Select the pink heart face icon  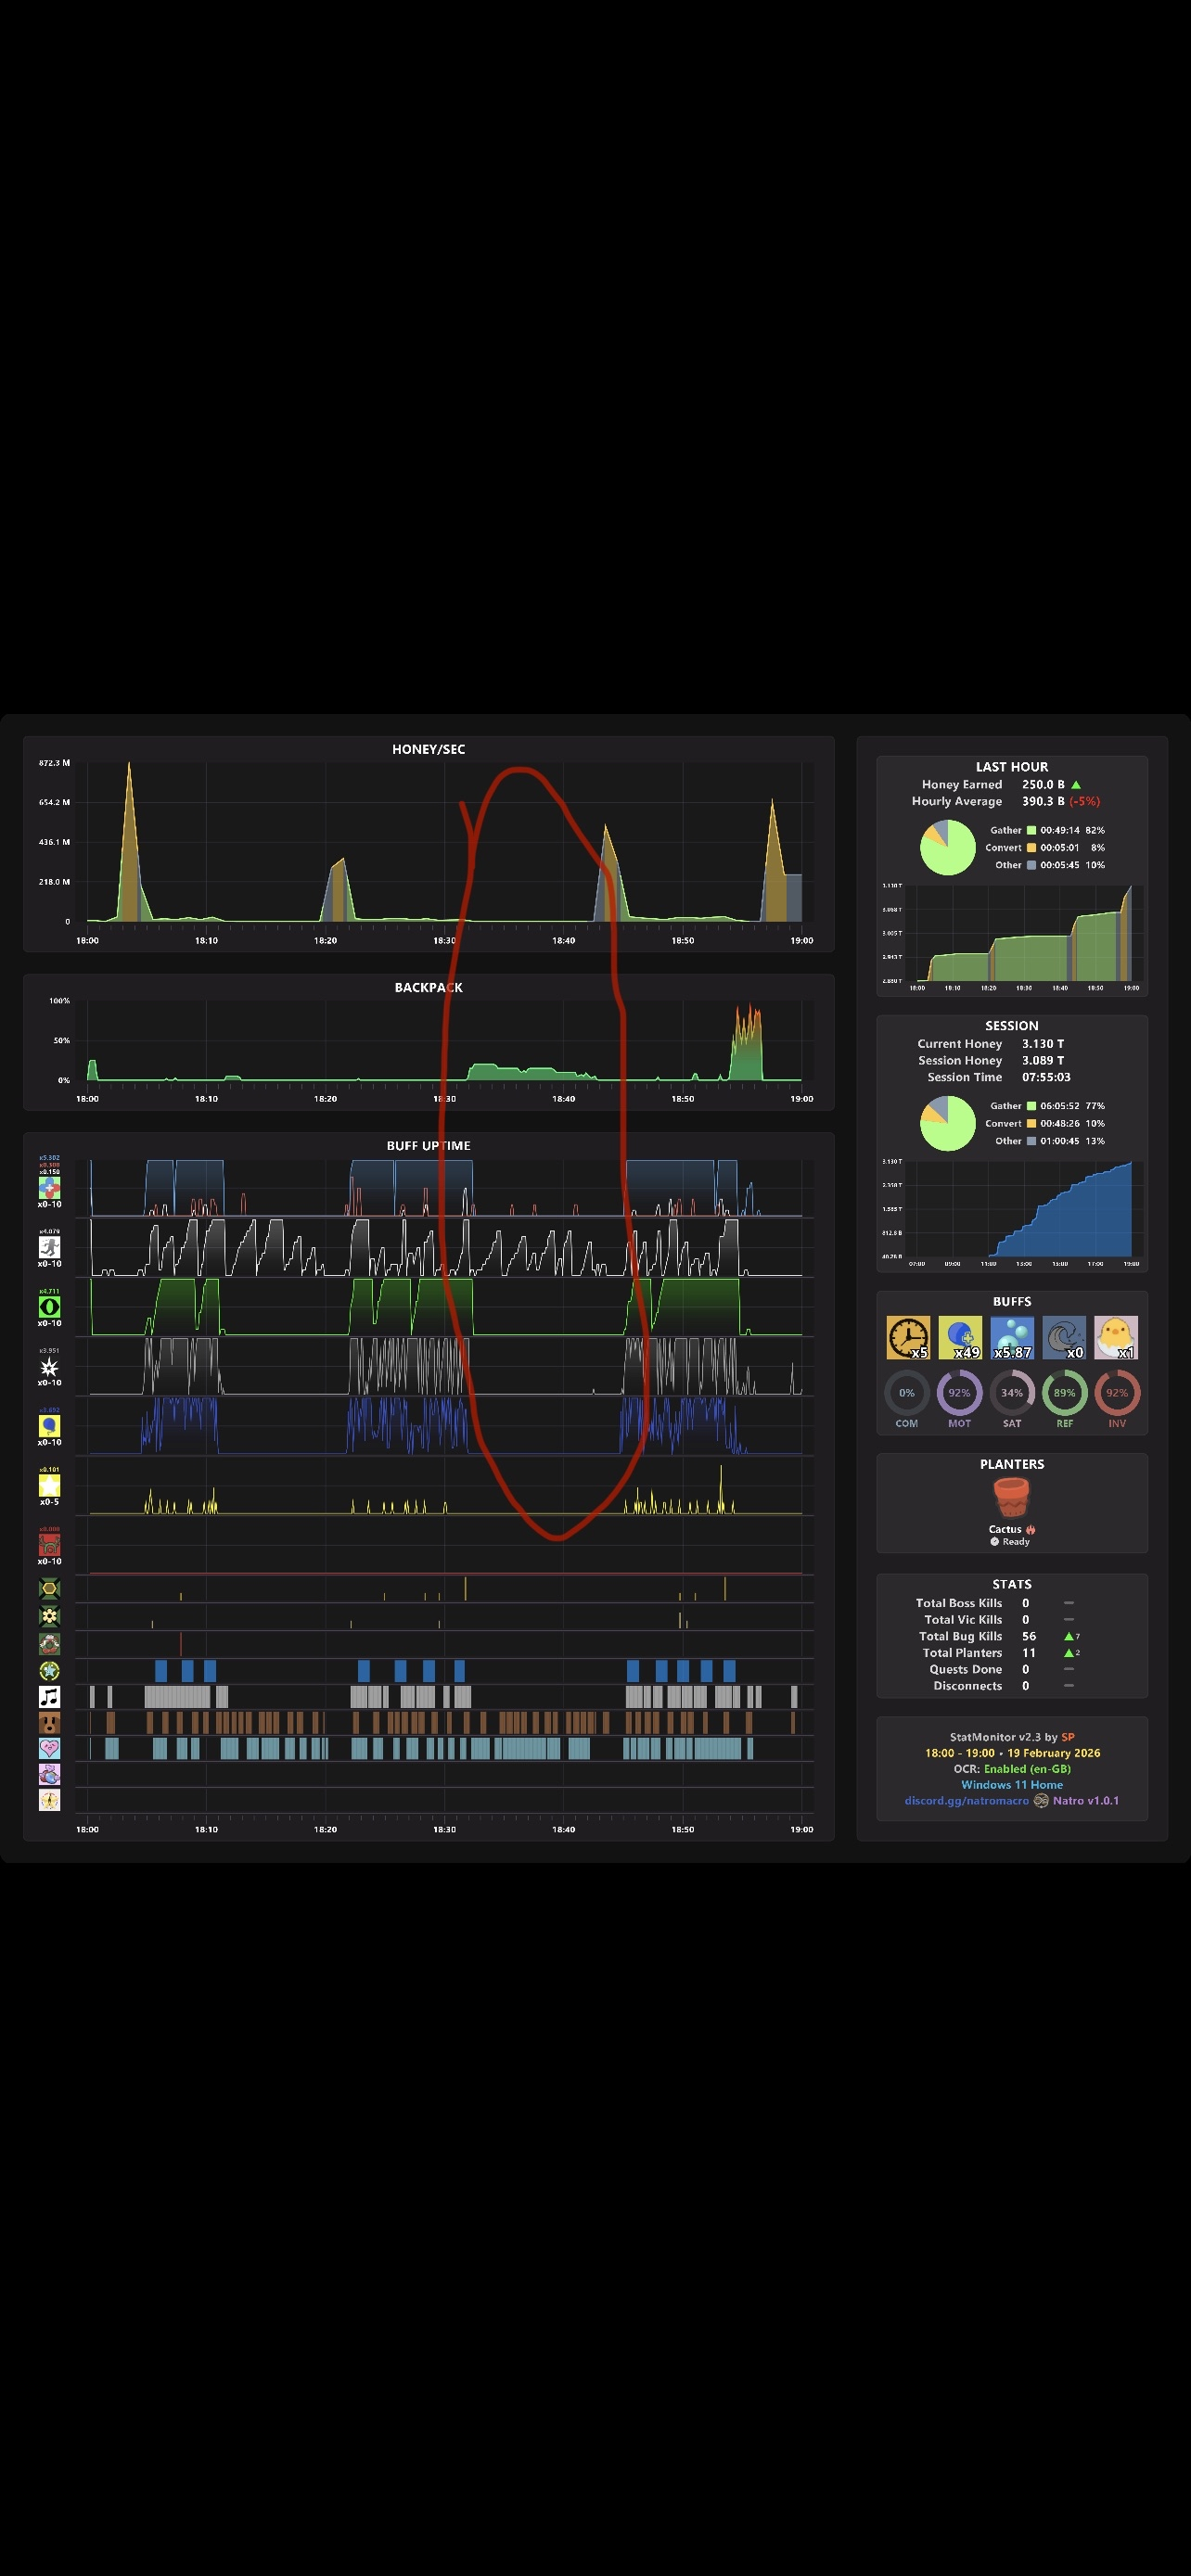[49, 1748]
